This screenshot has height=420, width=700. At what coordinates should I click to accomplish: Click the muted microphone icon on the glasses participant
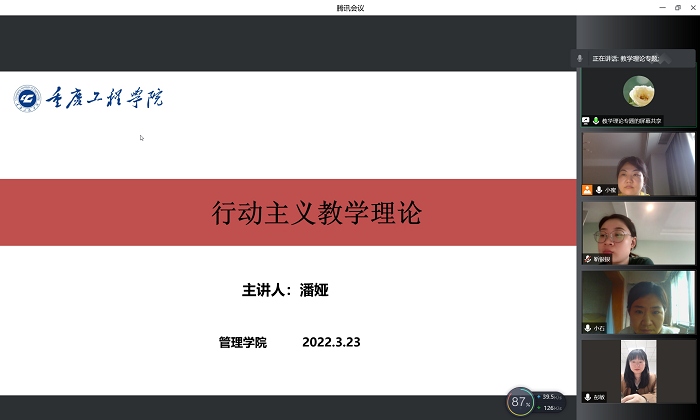point(588,258)
